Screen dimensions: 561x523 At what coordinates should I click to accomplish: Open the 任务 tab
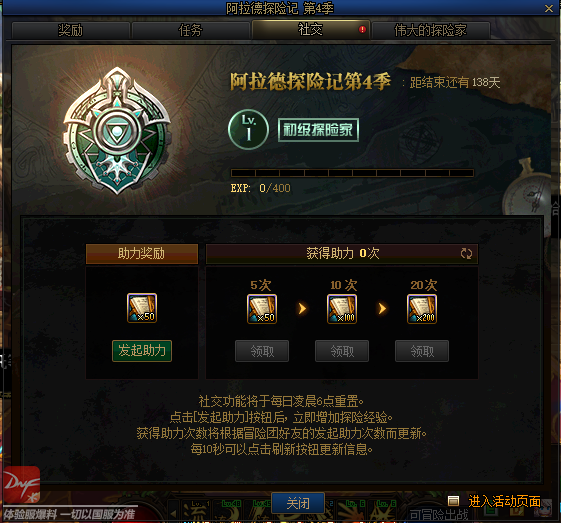[x=190, y=30]
